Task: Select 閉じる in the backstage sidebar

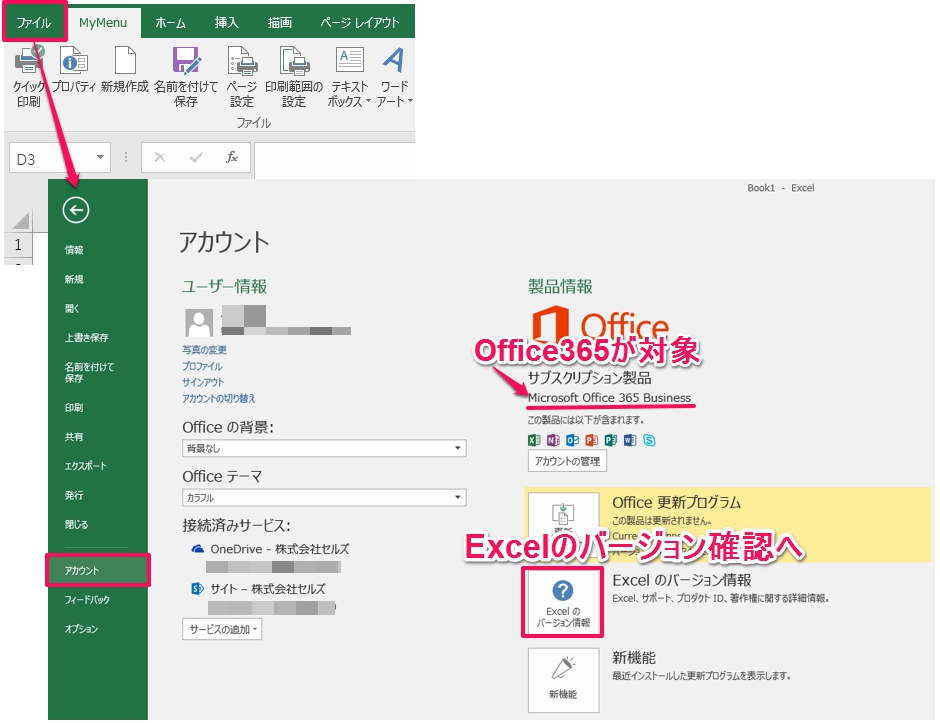Action: [77, 525]
